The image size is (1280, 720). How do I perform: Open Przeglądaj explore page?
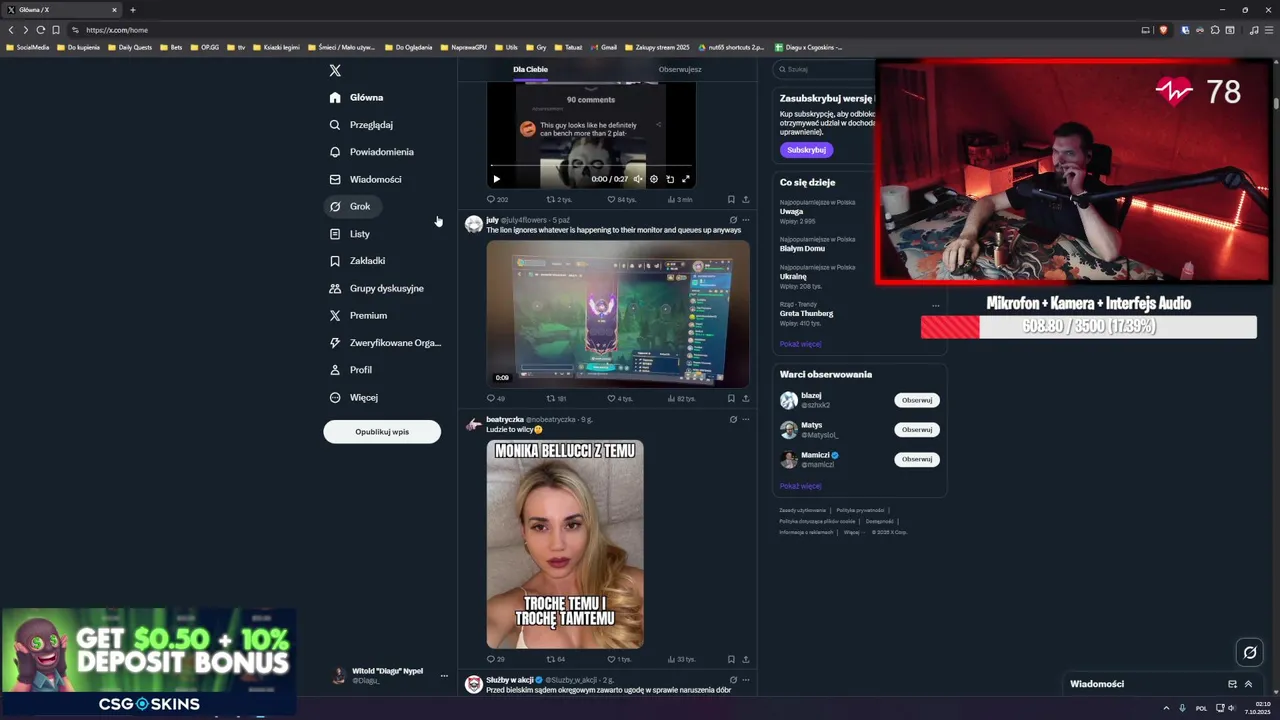(x=361, y=125)
